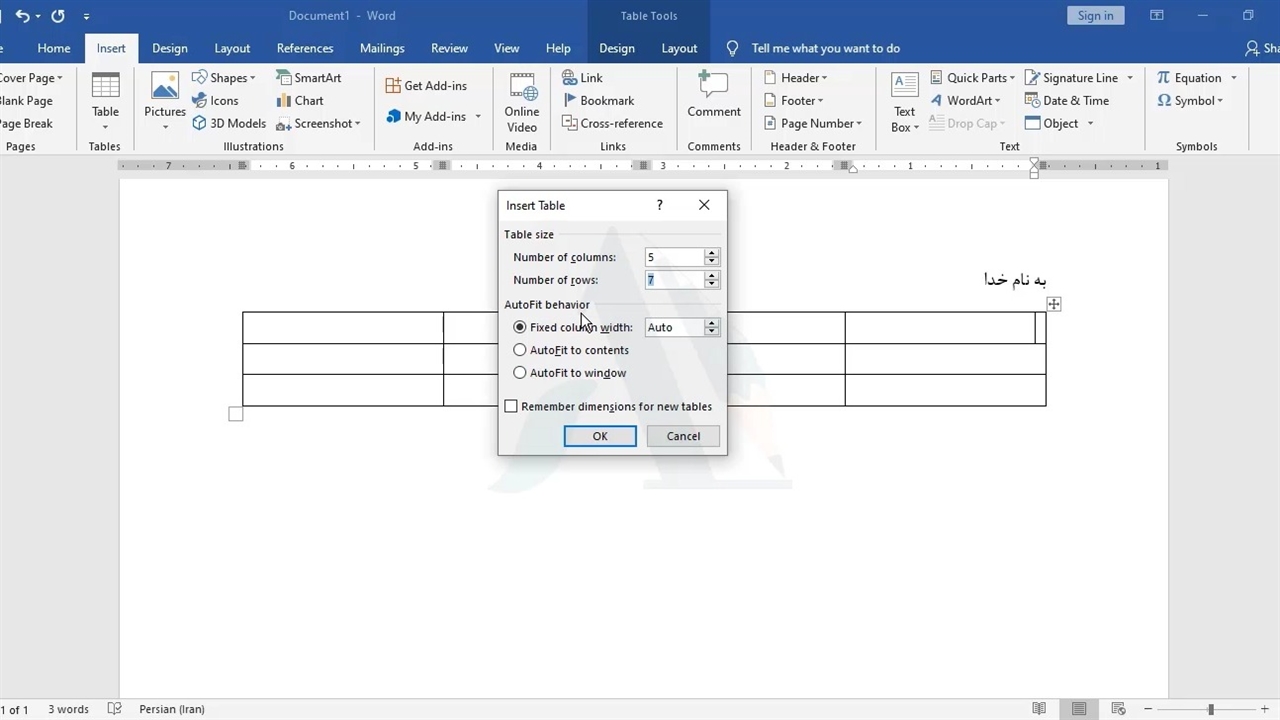The height and width of the screenshot is (720, 1280).
Task: Expand the Shapes dropdown
Action: (225, 78)
